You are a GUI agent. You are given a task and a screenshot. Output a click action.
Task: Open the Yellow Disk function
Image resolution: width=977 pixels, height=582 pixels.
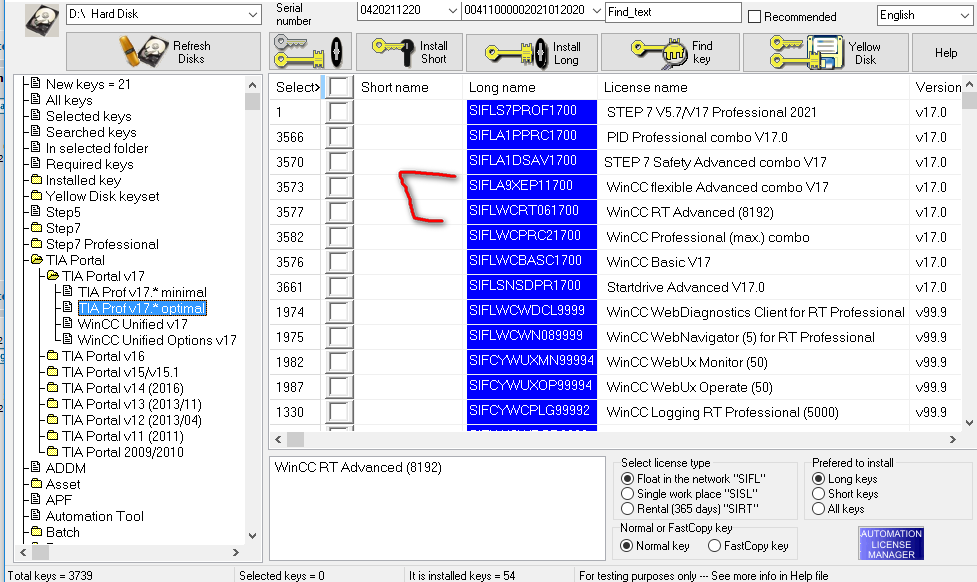pyautogui.click(x=825, y=52)
